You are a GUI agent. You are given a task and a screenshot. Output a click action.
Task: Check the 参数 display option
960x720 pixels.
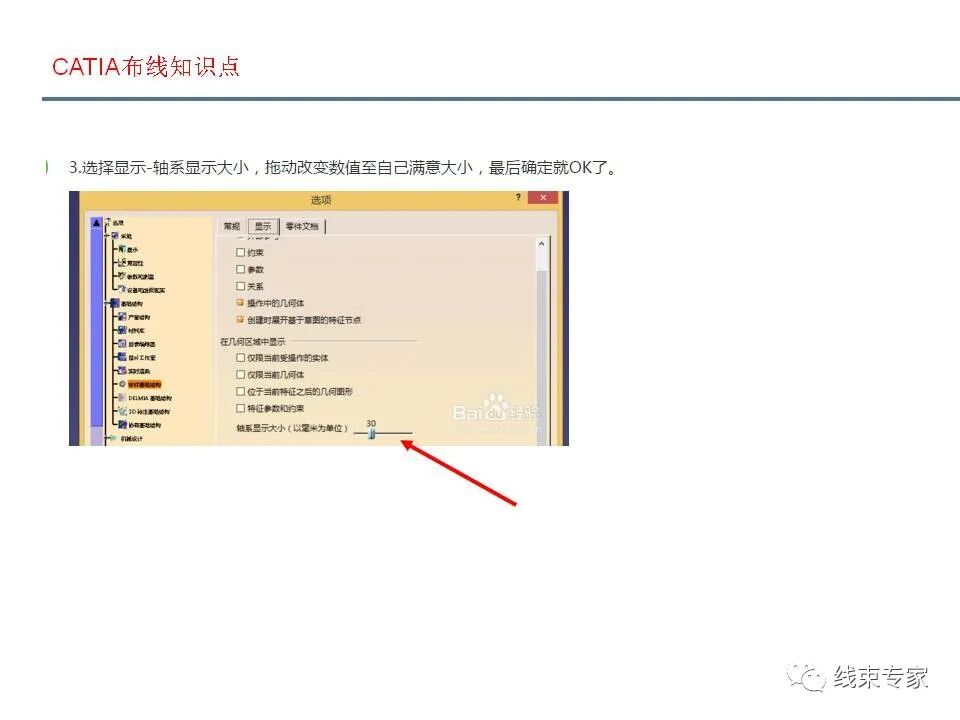coord(238,269)
